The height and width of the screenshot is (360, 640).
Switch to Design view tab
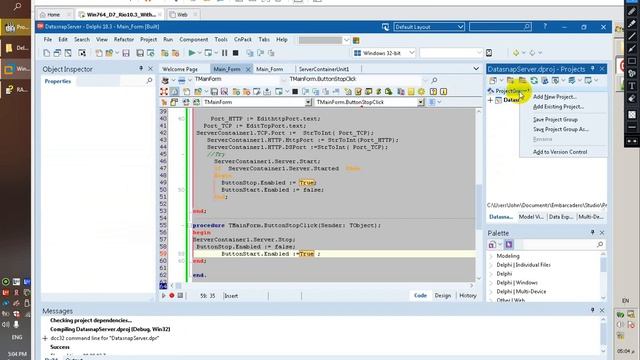[442, 296]
